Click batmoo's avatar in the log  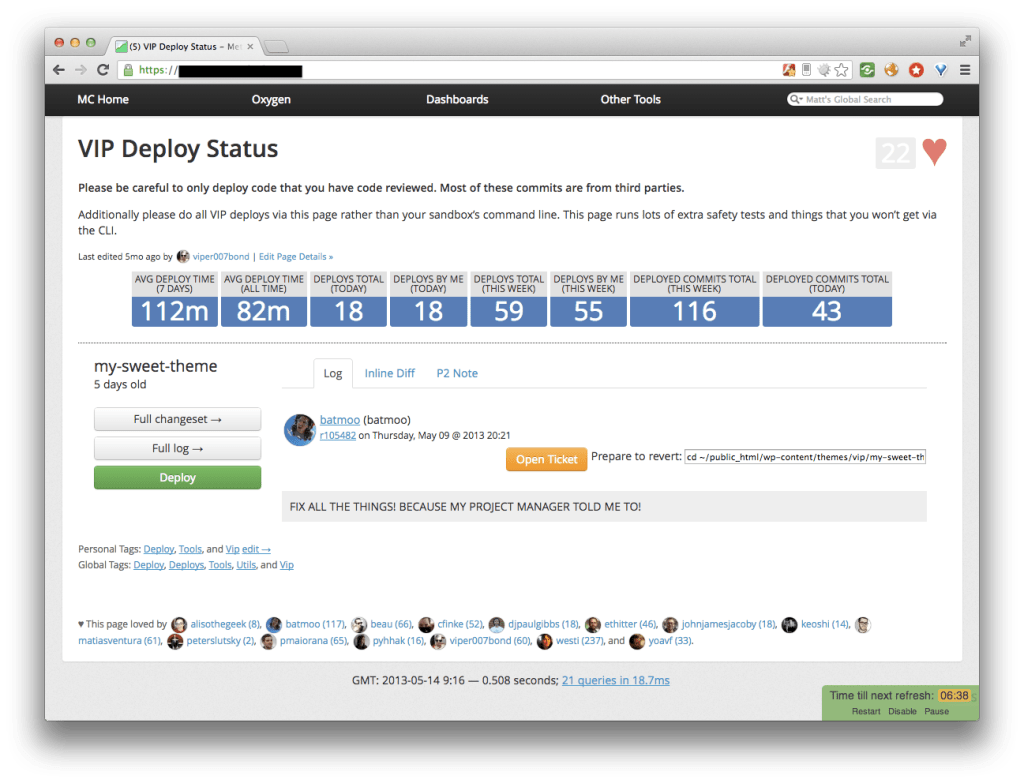point(300,430)
